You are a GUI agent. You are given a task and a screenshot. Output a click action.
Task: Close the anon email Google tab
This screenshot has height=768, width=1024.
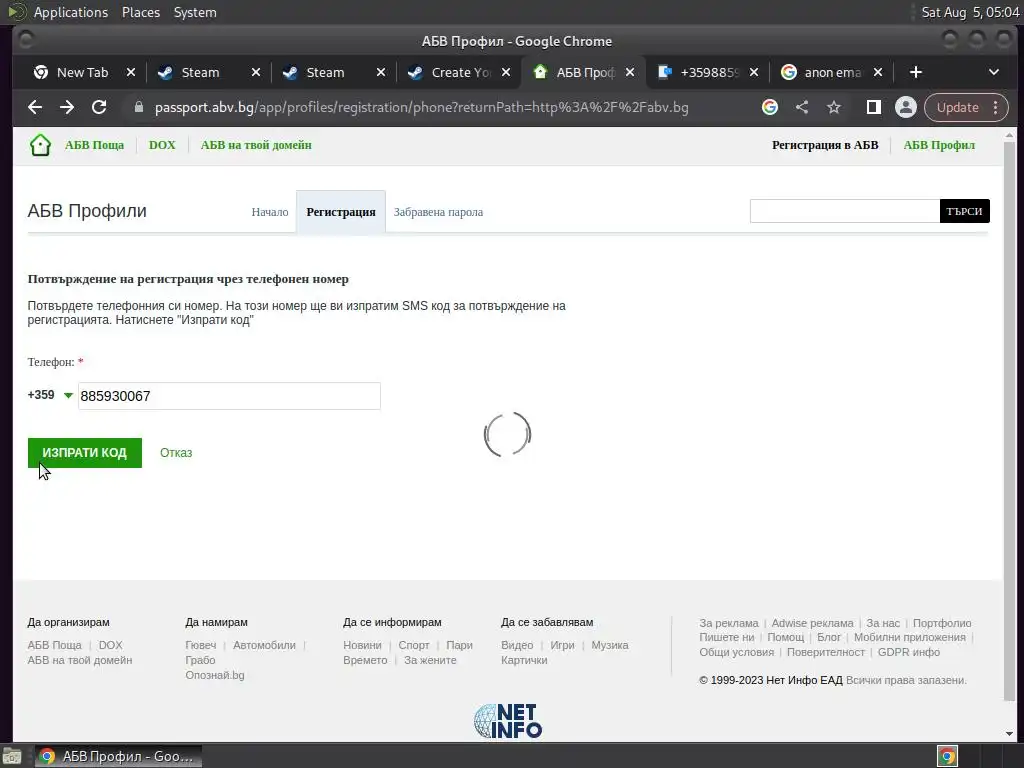(878, 72)
